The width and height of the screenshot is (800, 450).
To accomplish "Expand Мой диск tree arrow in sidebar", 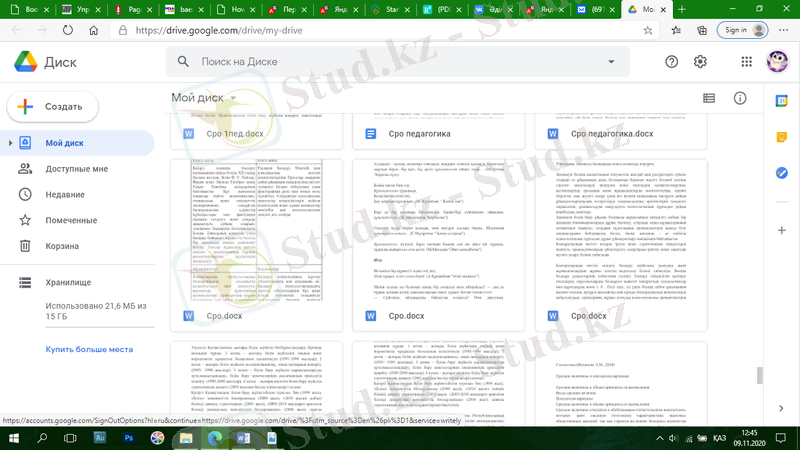I will pyautogui.click(x=10, y=143).
